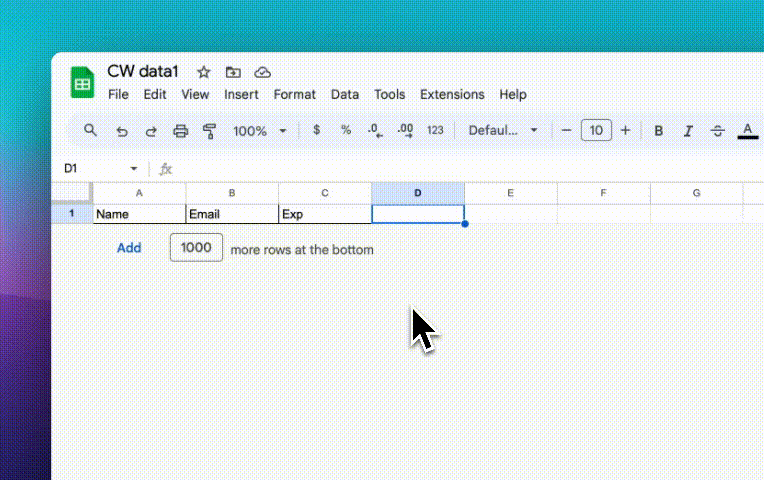The width and height of the screenshot is (764, 480).
Task: Click the search menus magnifier icon
Action: [x=90, y=130]
